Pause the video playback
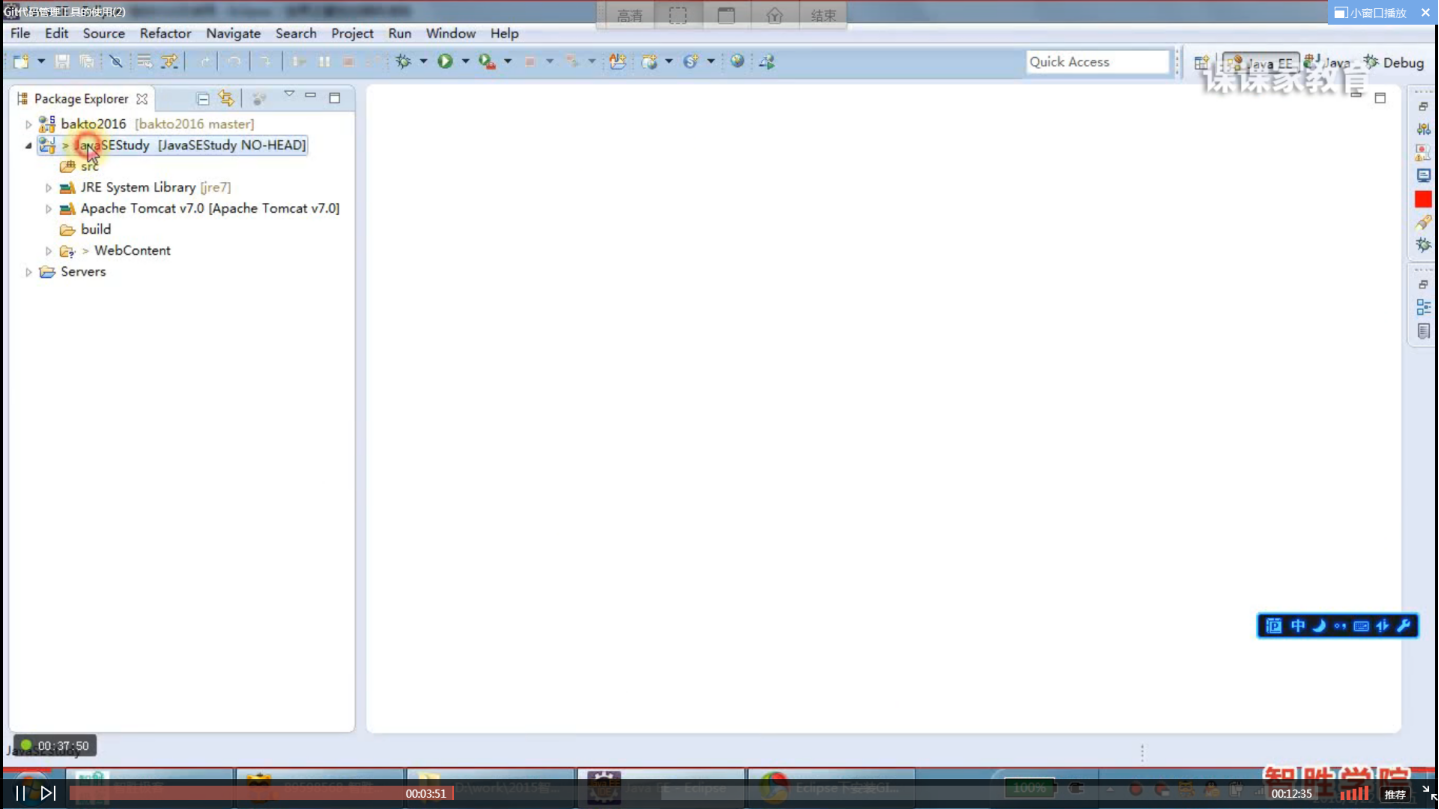Image resolution: width=1439 pixels, height=809 pixels. (x=20, y=793)
